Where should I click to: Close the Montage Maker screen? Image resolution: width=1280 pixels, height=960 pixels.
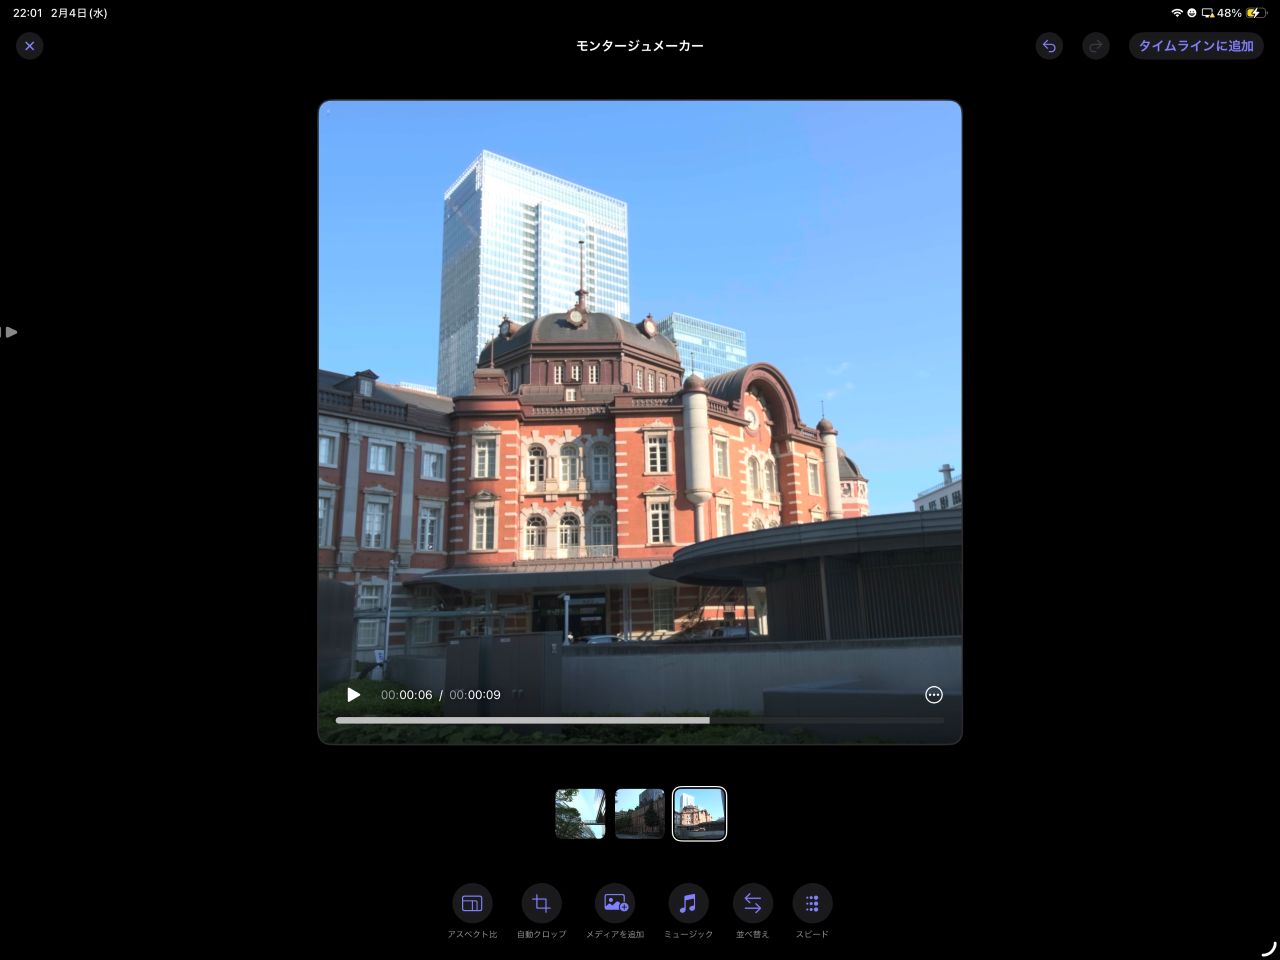30,46
